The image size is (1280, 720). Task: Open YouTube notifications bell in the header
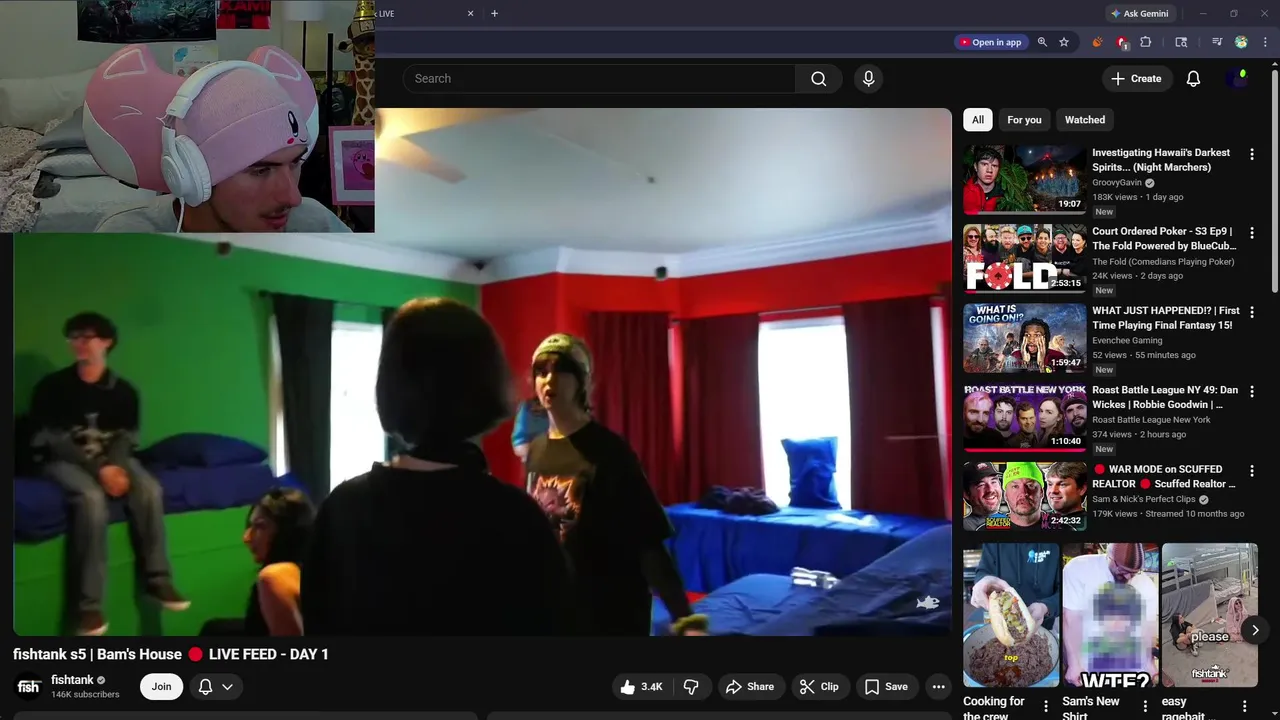pos(1193,79)
